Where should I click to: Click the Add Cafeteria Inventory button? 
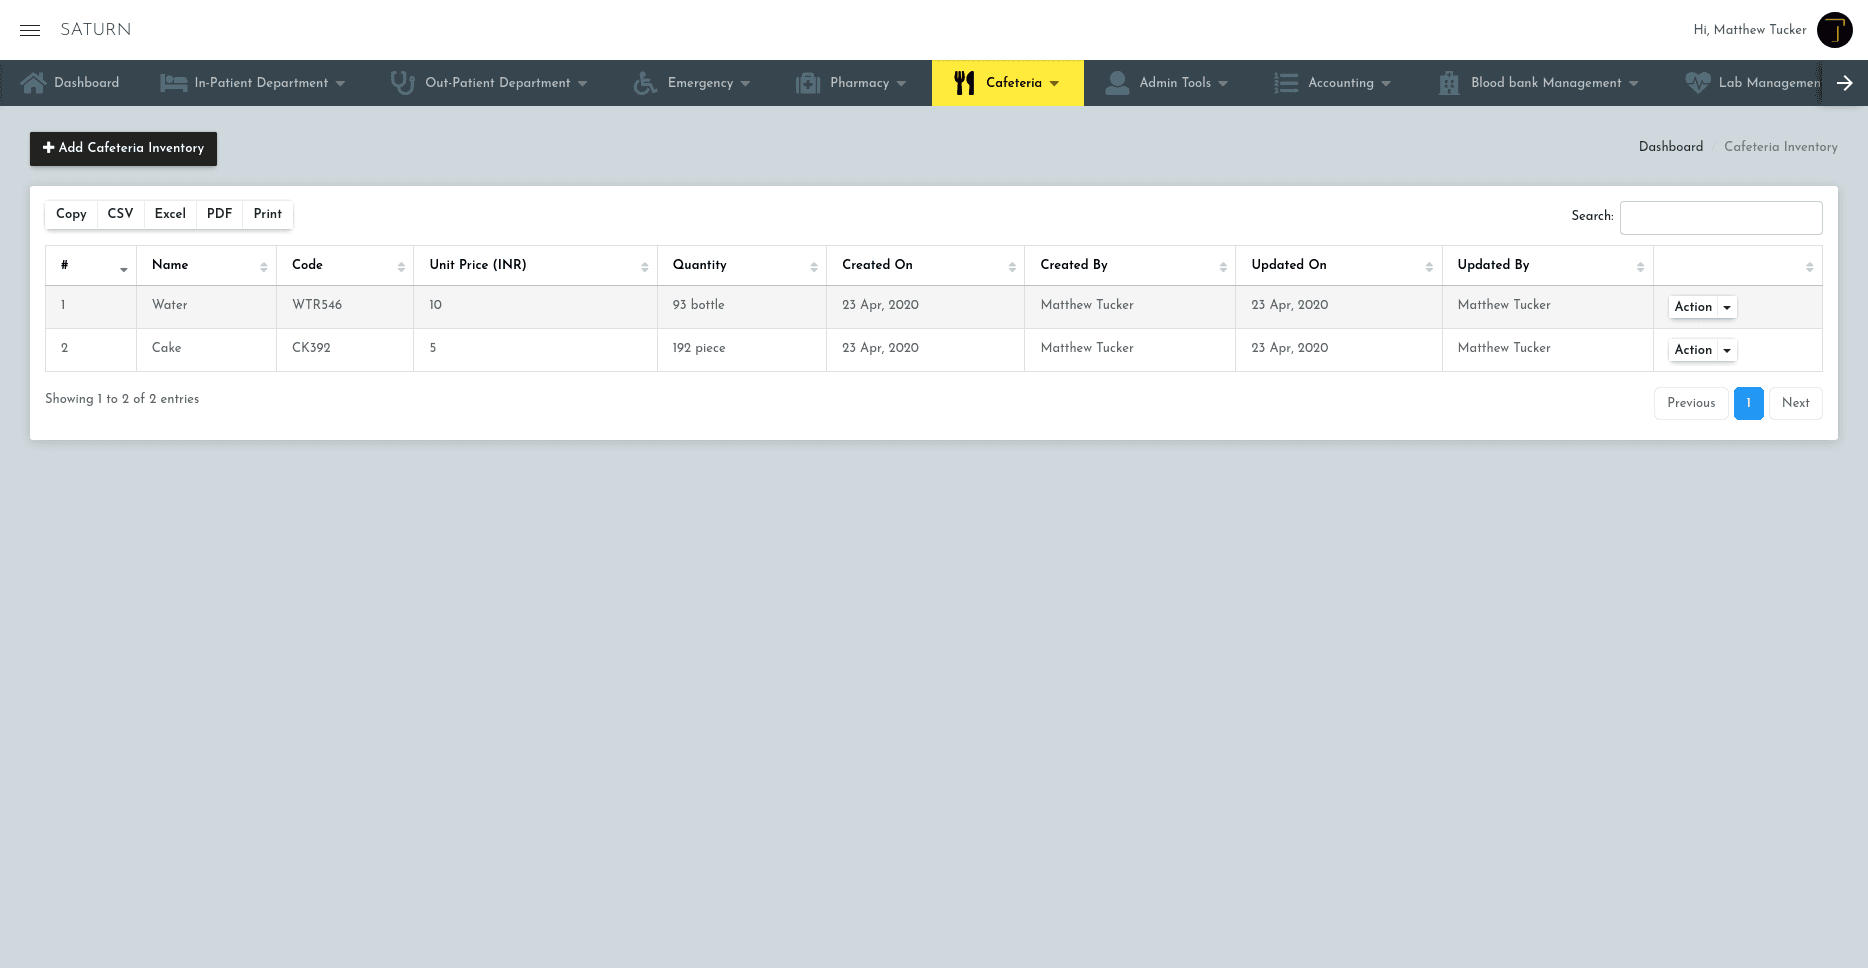(123, 148)
